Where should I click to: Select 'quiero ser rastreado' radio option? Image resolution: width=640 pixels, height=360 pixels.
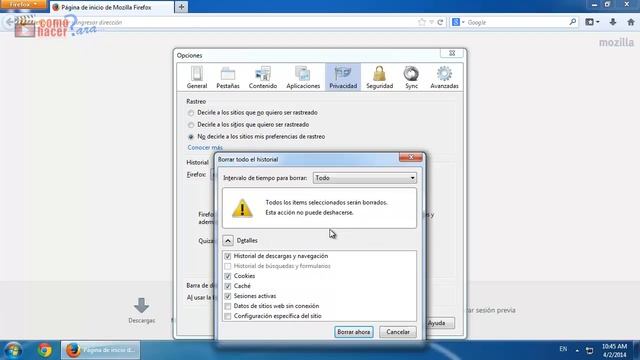coord(191,124)
